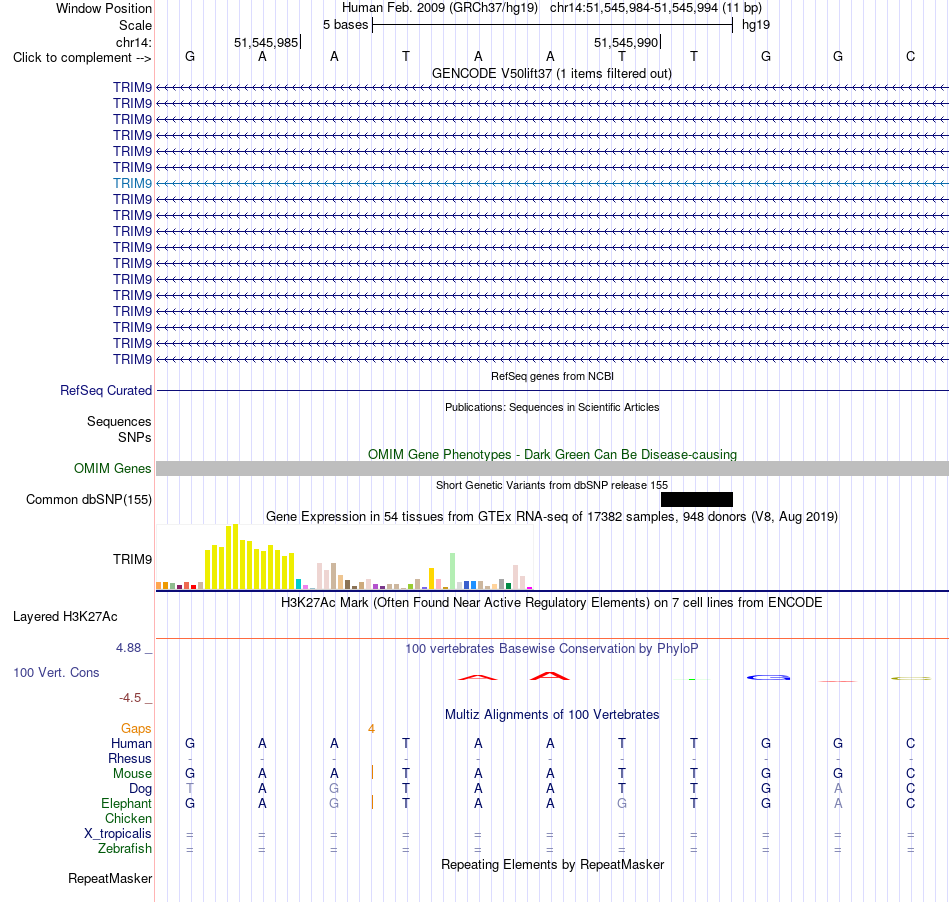Click the Layered H3K27Ac track label
950x902 pixels.
(65, 616)
